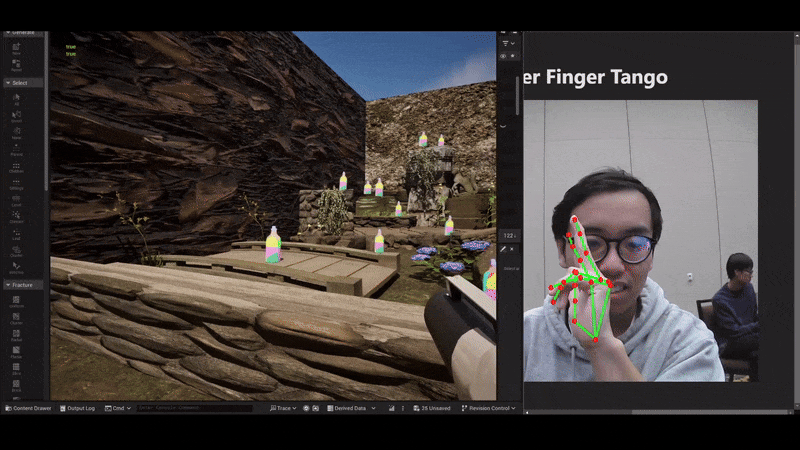Viewport: 800px width, 450px height.
Task: Open the Trace dropdown
Action: tap(283, 408)
